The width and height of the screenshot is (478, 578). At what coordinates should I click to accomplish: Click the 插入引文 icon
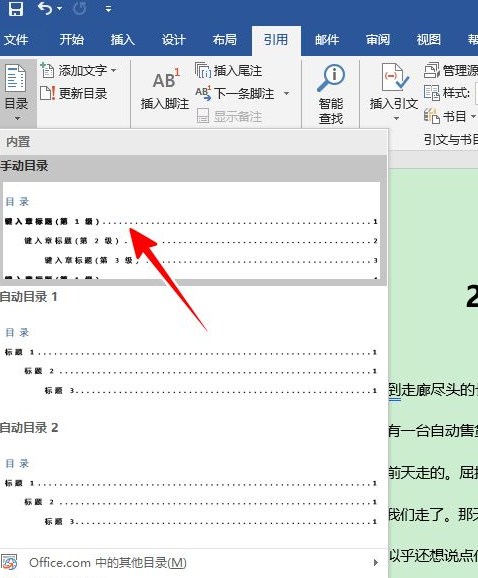(x=394, y=77)
